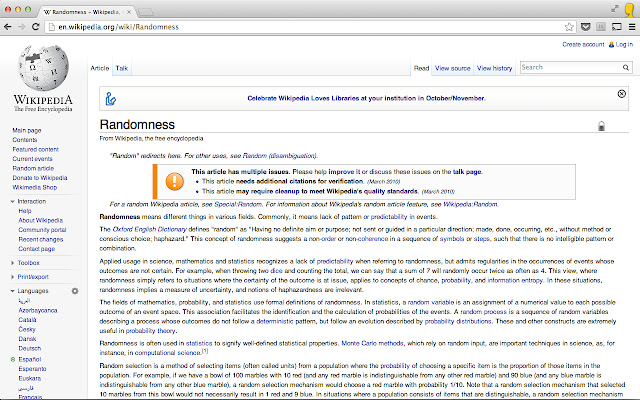Select the Article tab
This screenshot has width=640, height=400.
click(100, 68)
